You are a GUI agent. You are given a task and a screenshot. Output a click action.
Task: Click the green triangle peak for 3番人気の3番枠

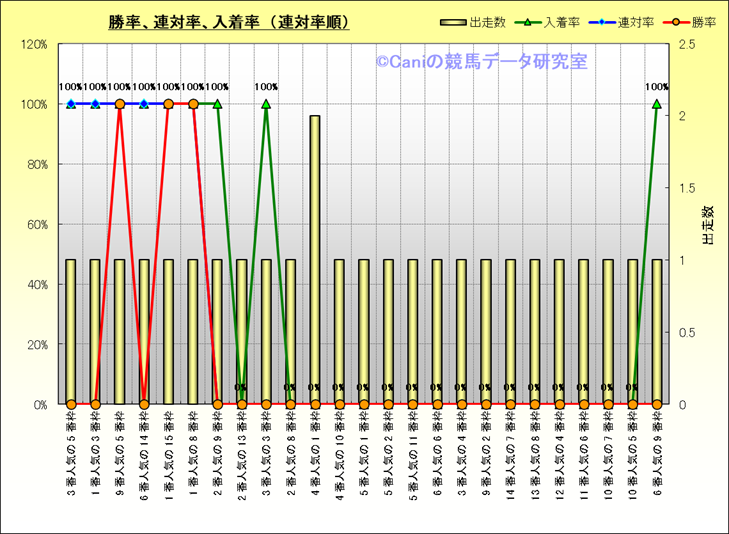pos(266,104)
